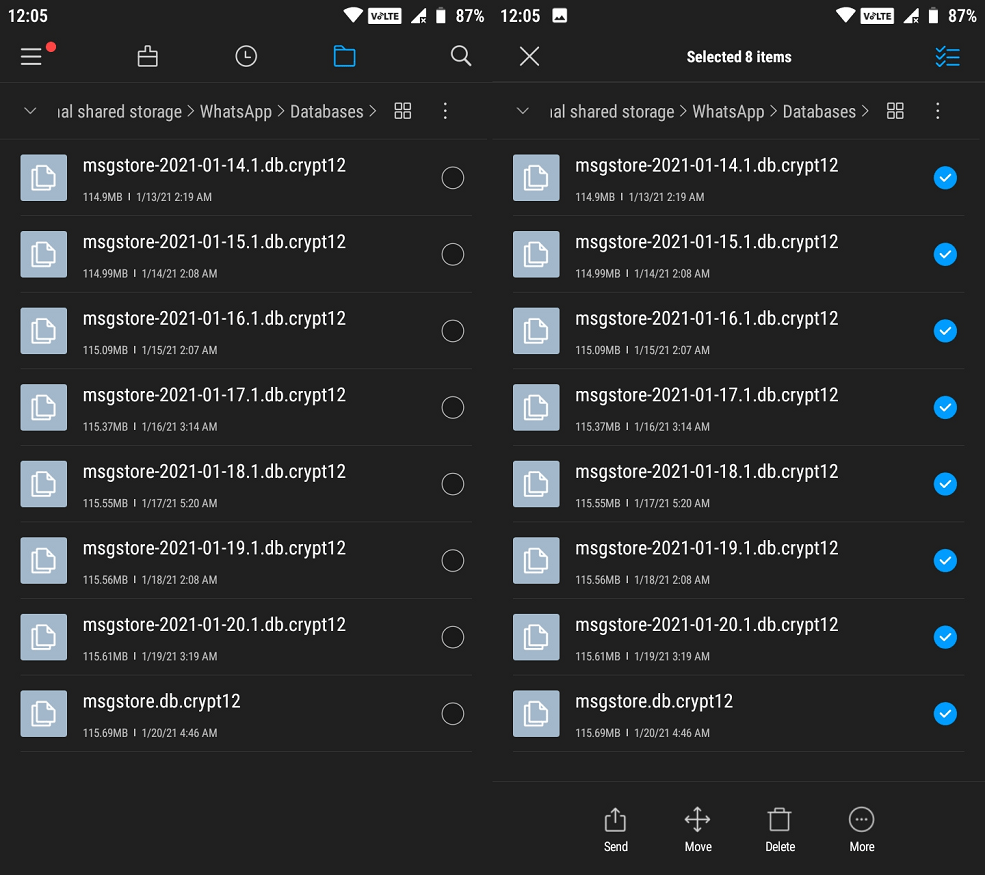985x875 pixels.
Task: Tap VoLTE indicator in left status bar
Action: 384,16
